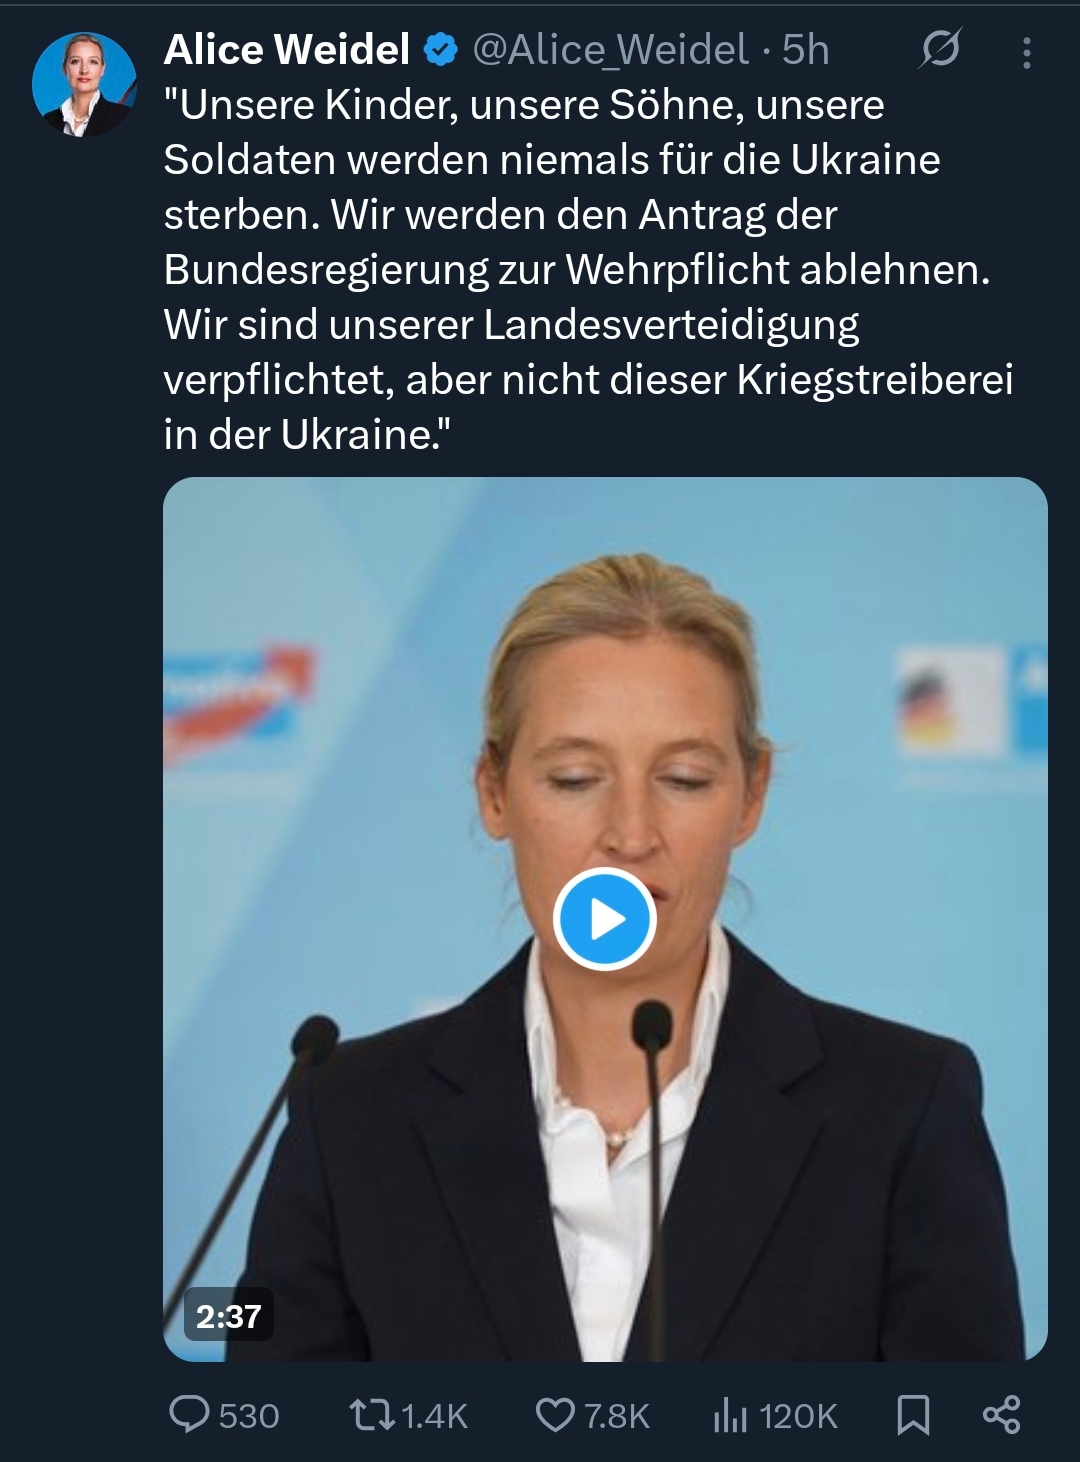Click the post text about Wehrpflicht
The image size is (1080, 1462).
pos(588,269)
